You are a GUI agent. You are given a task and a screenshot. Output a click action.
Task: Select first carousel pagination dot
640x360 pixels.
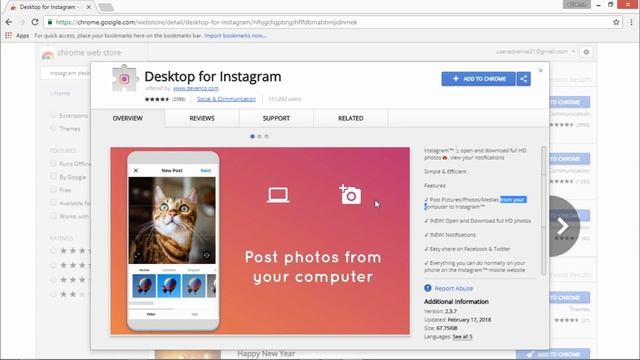coord(252,136)
